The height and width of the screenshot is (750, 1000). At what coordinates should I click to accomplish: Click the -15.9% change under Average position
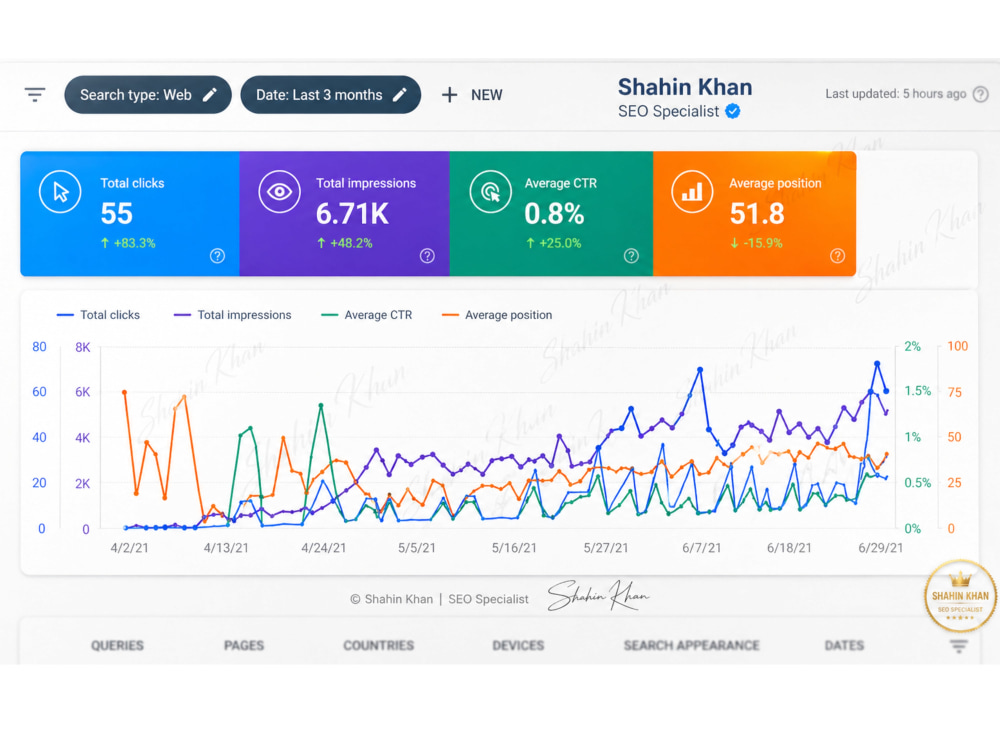point(756,243)
